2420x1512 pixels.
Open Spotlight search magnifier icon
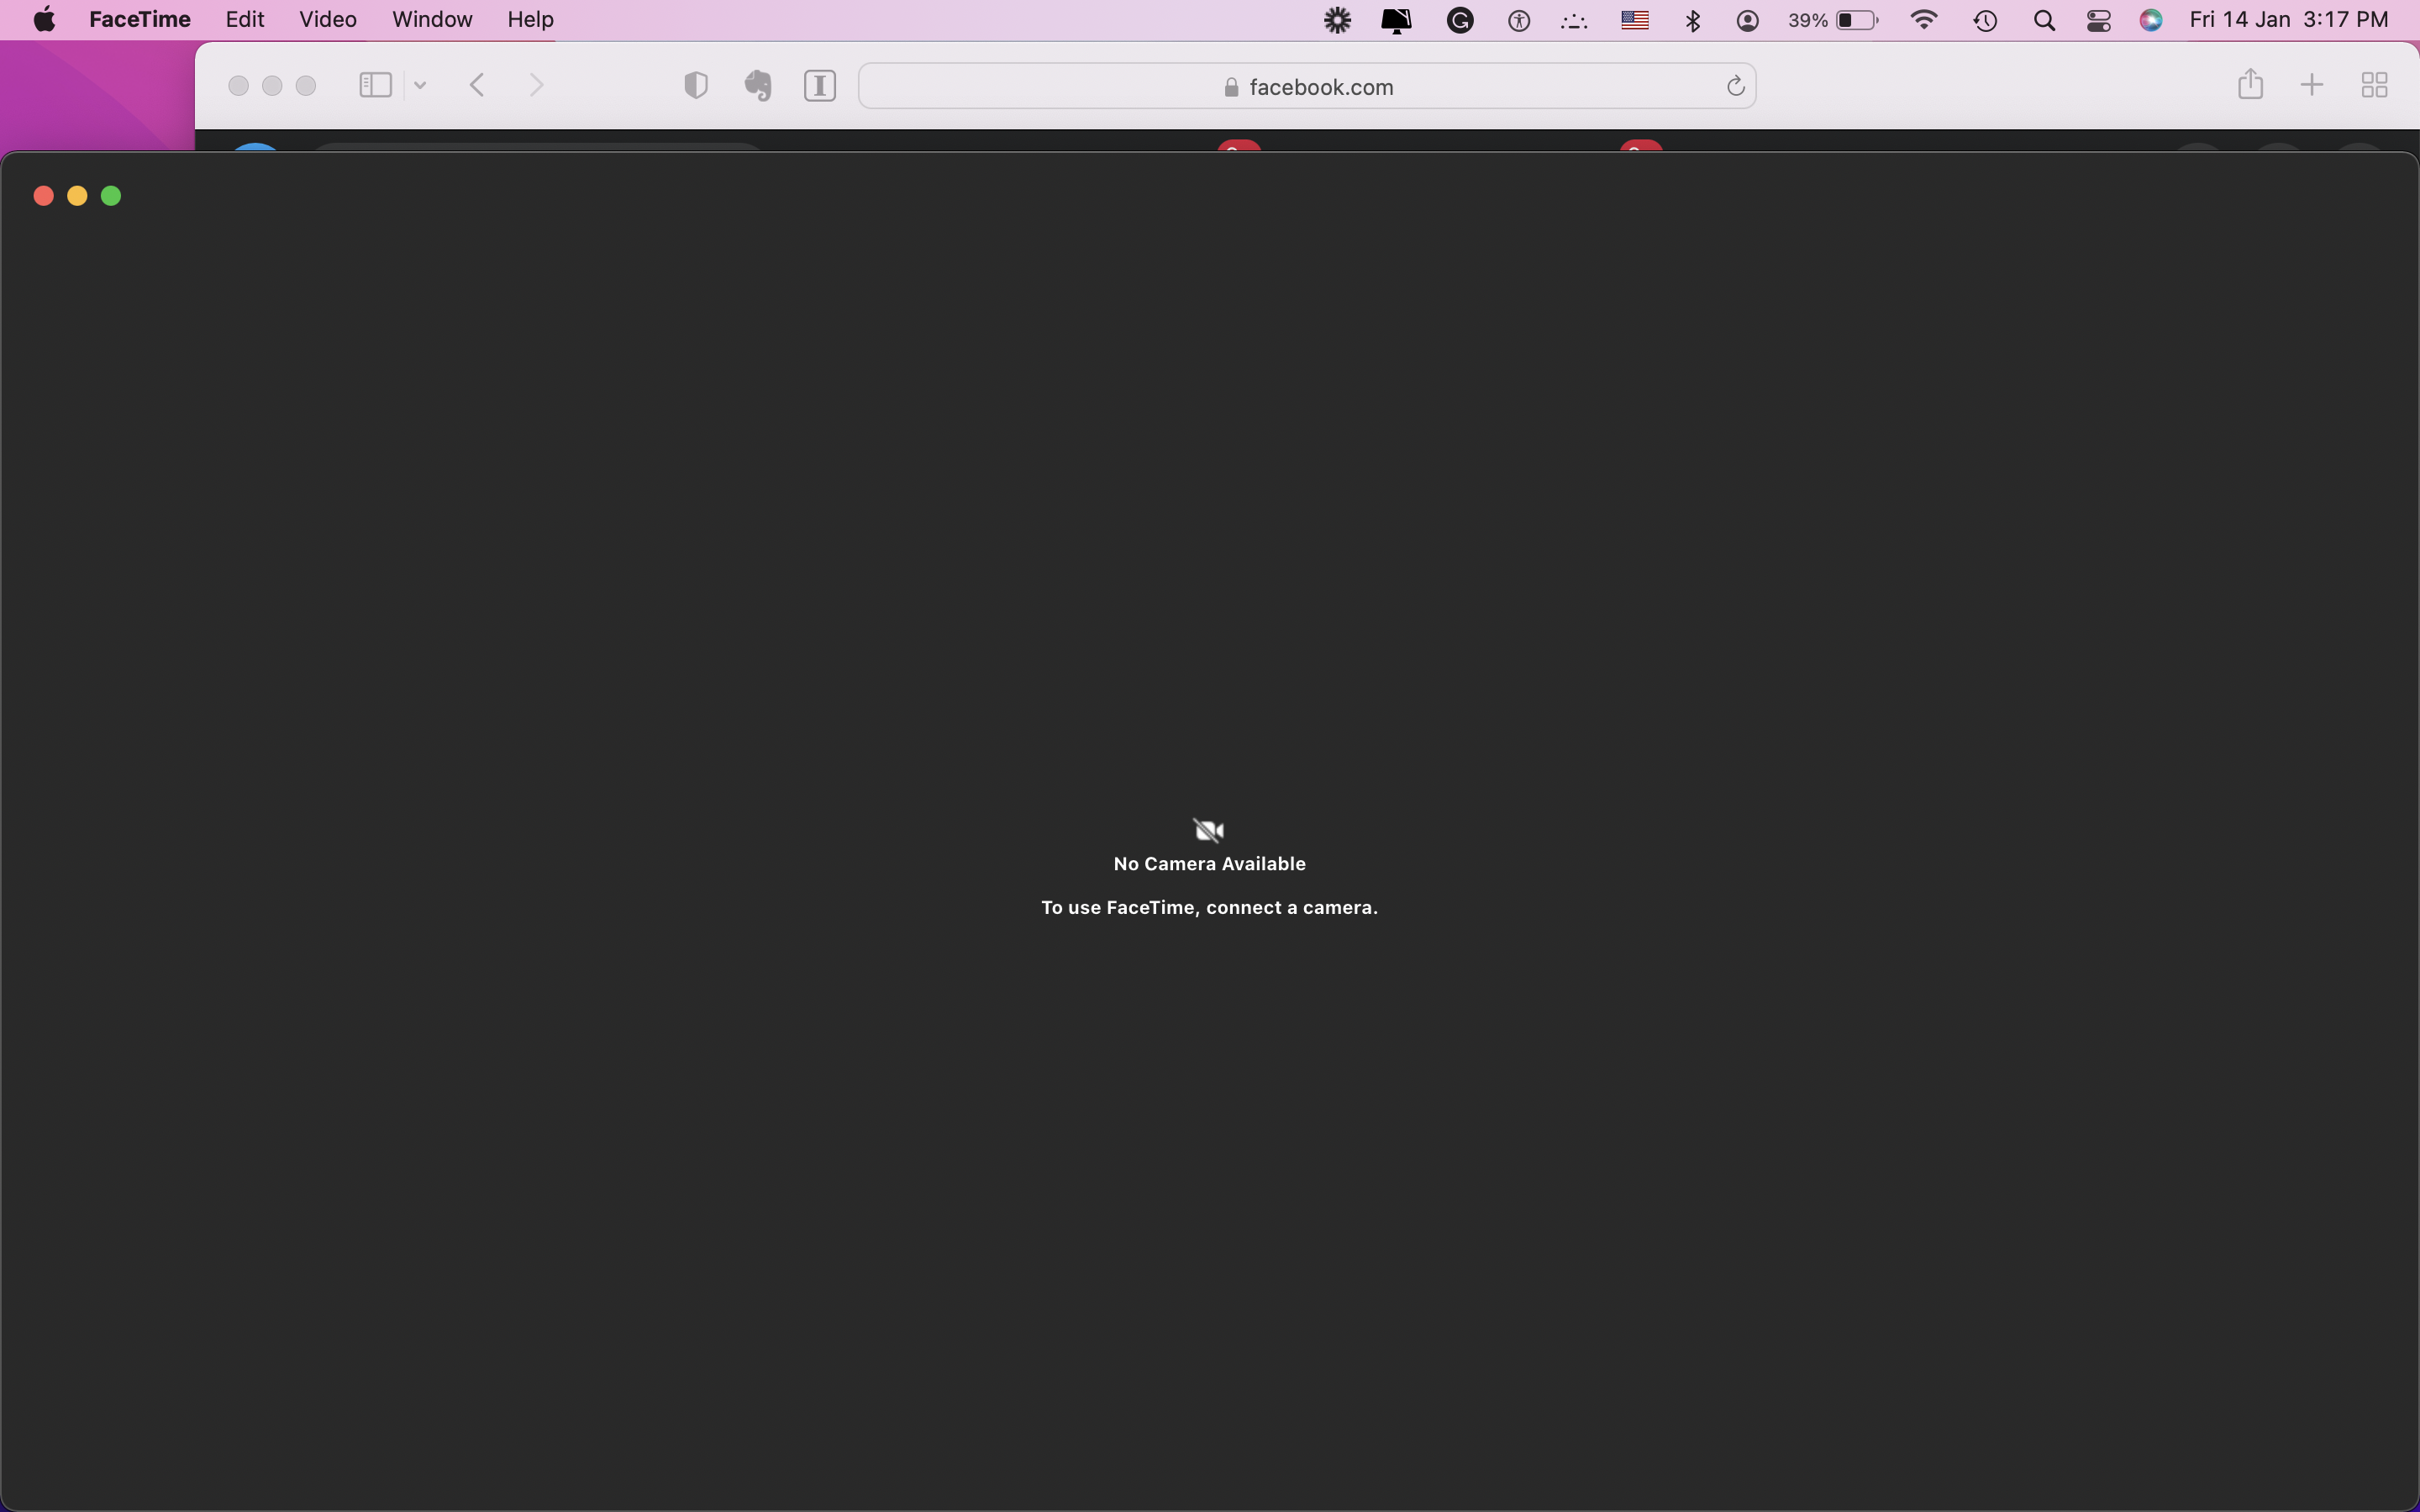tap(2044, 20)
